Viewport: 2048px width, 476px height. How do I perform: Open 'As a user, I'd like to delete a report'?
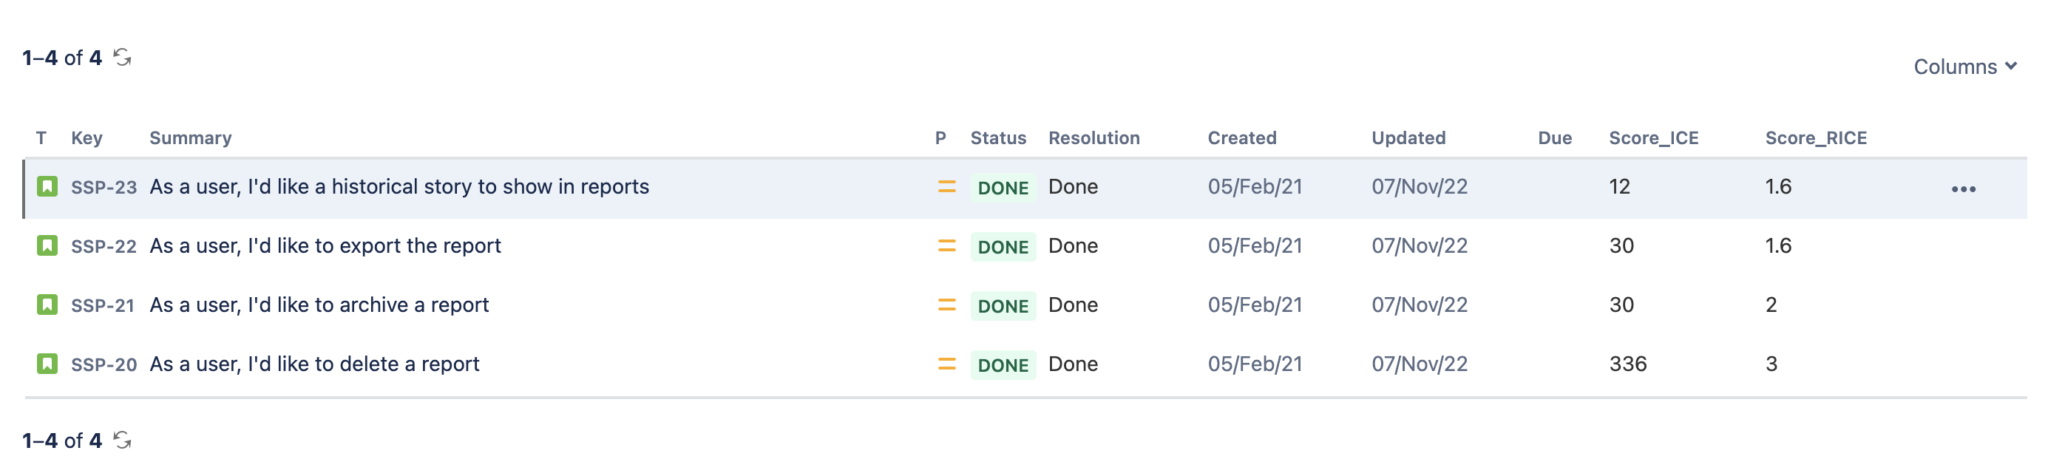point(314,364)
